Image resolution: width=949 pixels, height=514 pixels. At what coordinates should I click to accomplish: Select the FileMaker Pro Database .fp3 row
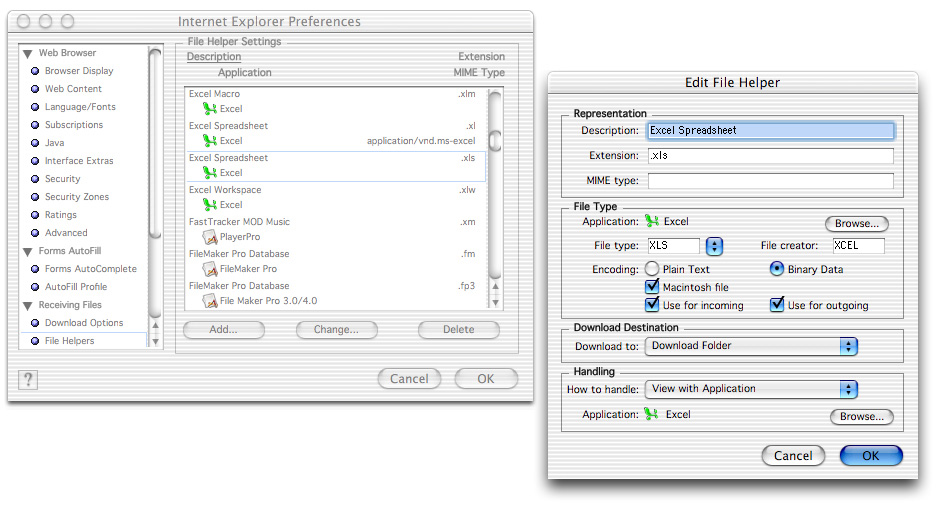pyautogui.click(x=336, y=294)
